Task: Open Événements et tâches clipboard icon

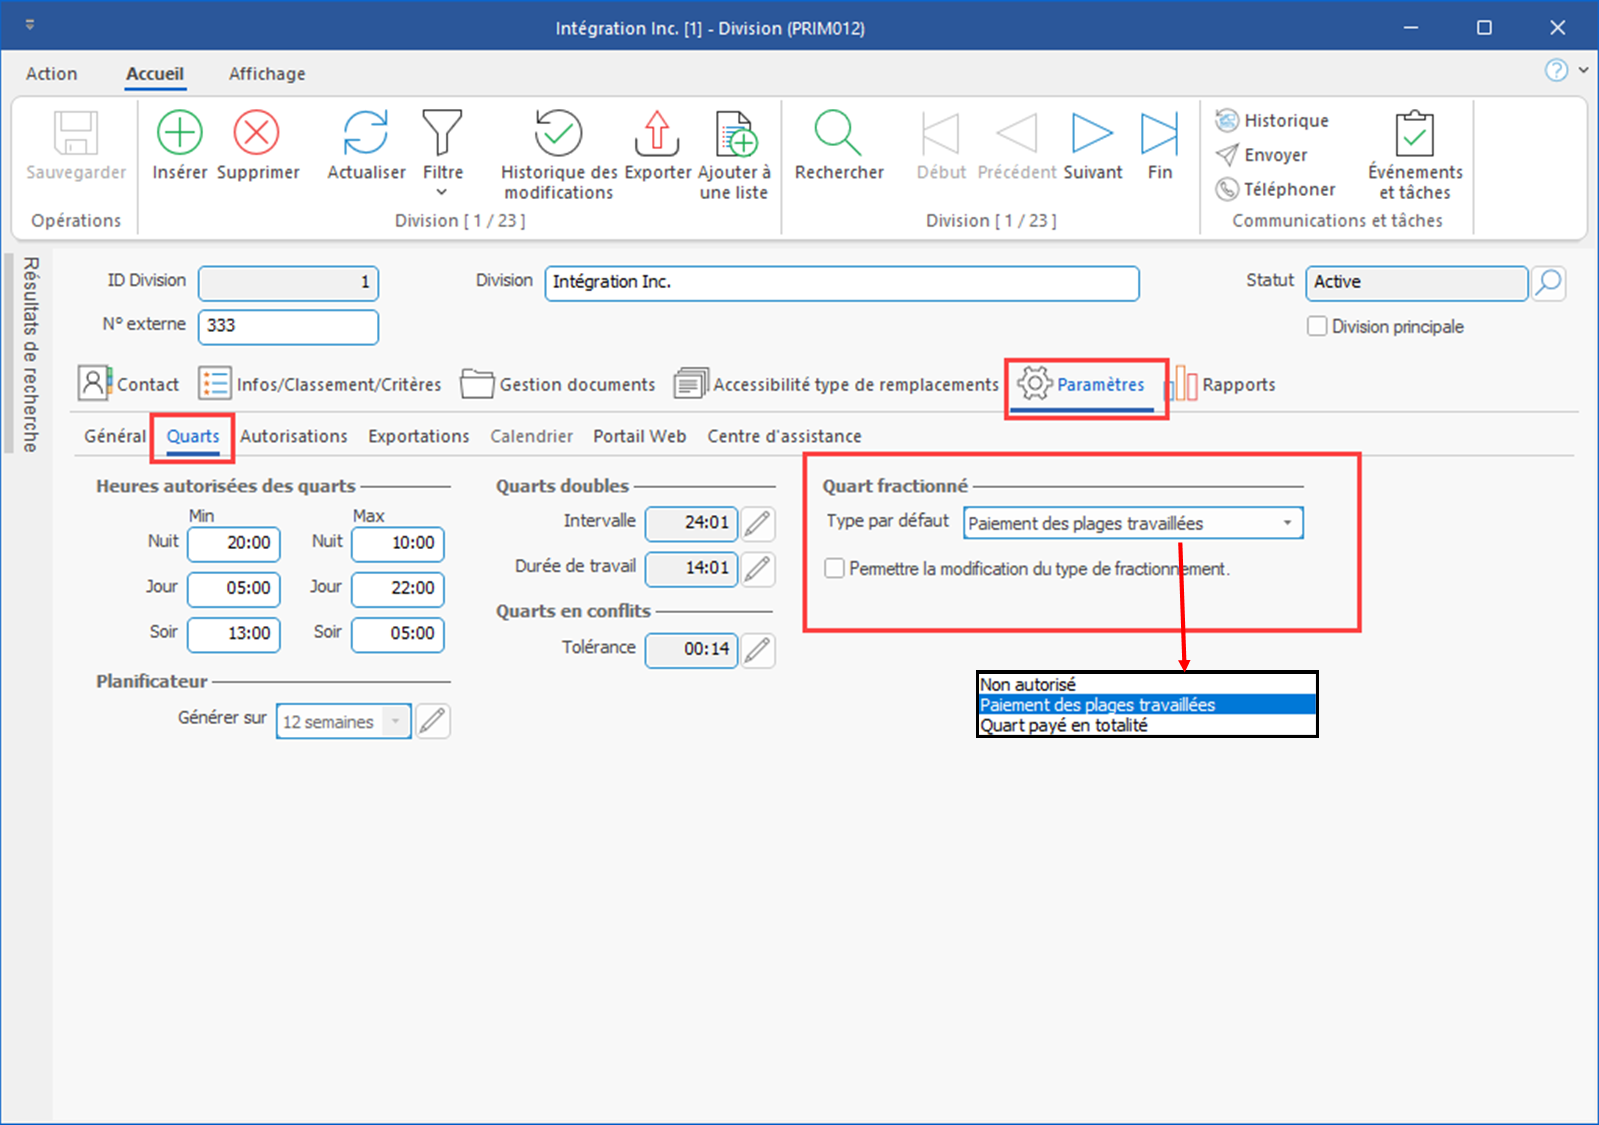Action: [x=1414, y=133]
